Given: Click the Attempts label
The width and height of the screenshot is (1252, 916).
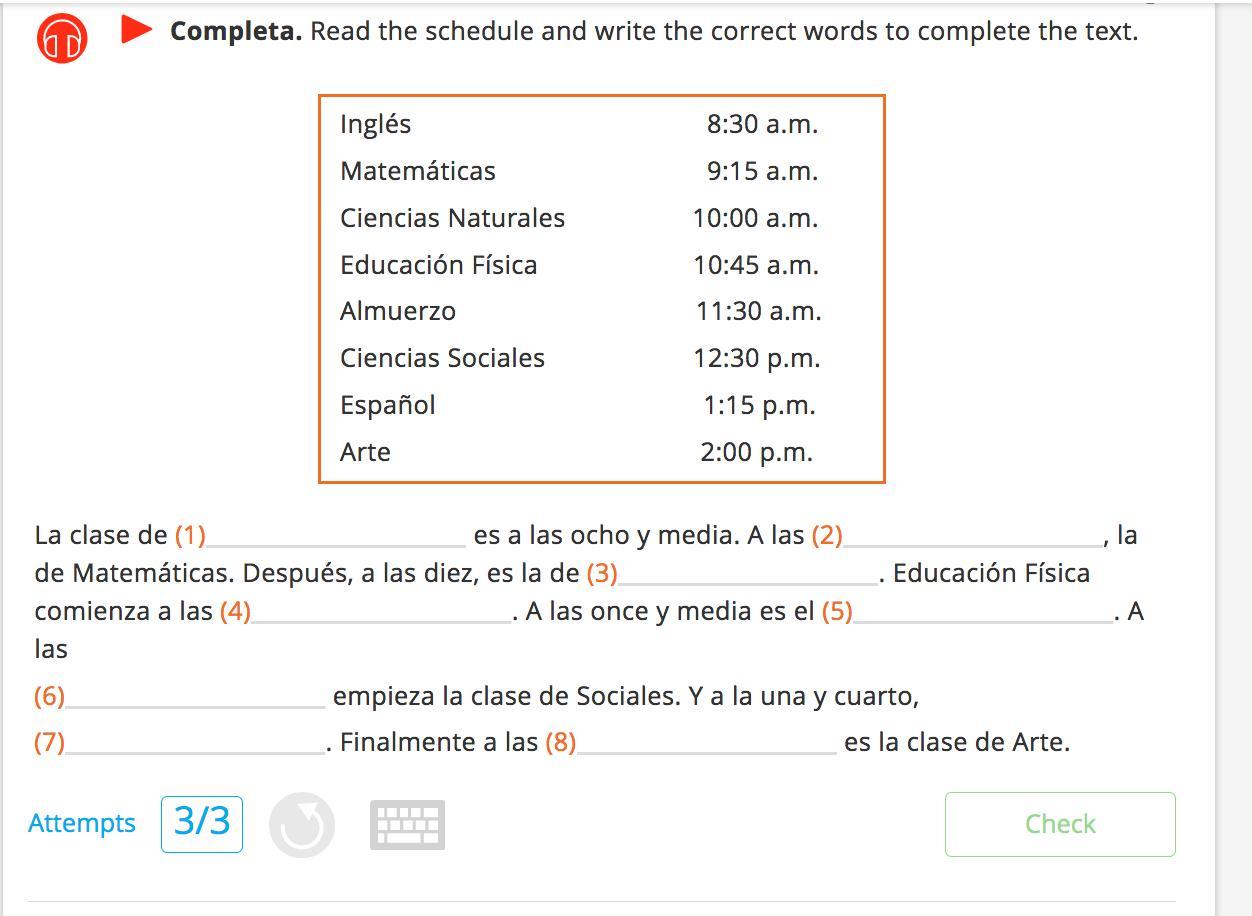Looking at the screenshot, I should pyautogui.click(x=82, y=823).
